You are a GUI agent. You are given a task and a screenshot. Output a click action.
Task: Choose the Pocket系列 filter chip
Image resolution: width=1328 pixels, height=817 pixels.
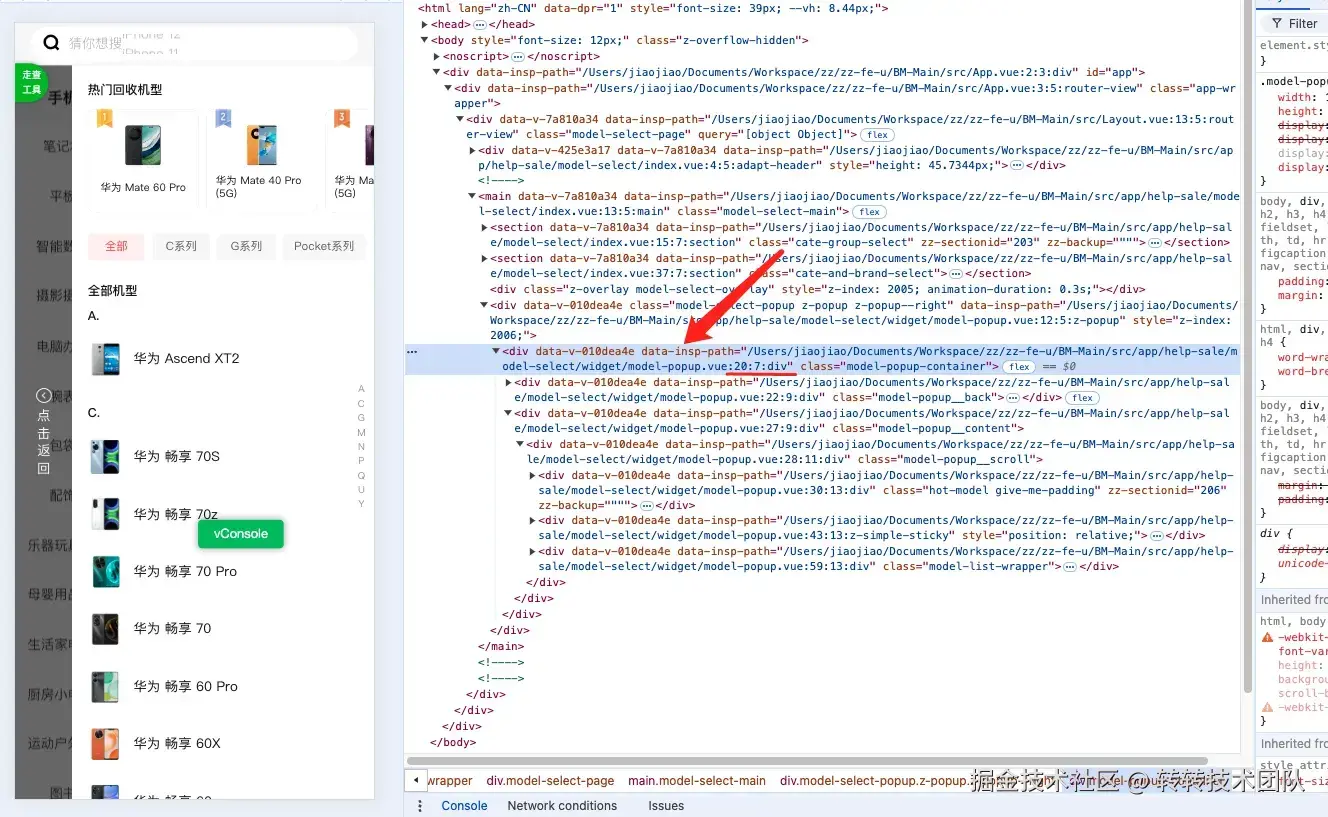(324, 246)
